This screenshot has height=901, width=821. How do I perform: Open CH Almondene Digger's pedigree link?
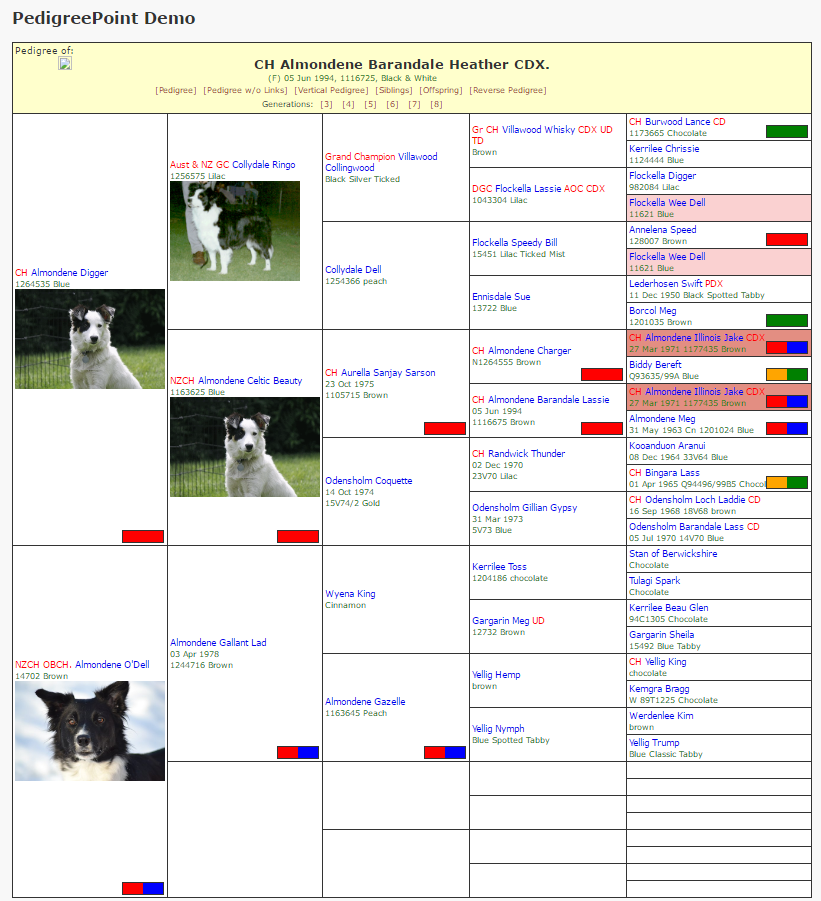pyautogui.click(x=61, y=273)
